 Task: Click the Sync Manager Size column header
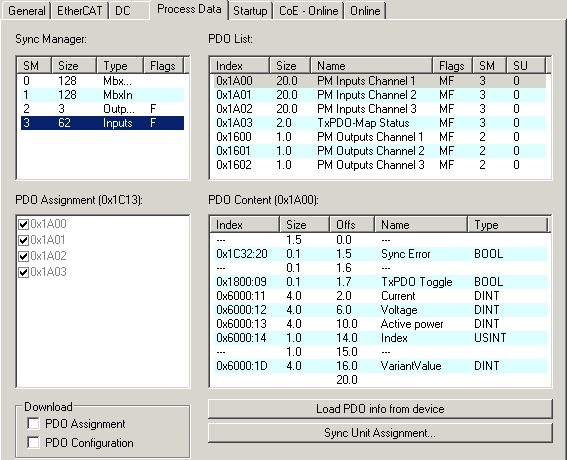point(74,66)
